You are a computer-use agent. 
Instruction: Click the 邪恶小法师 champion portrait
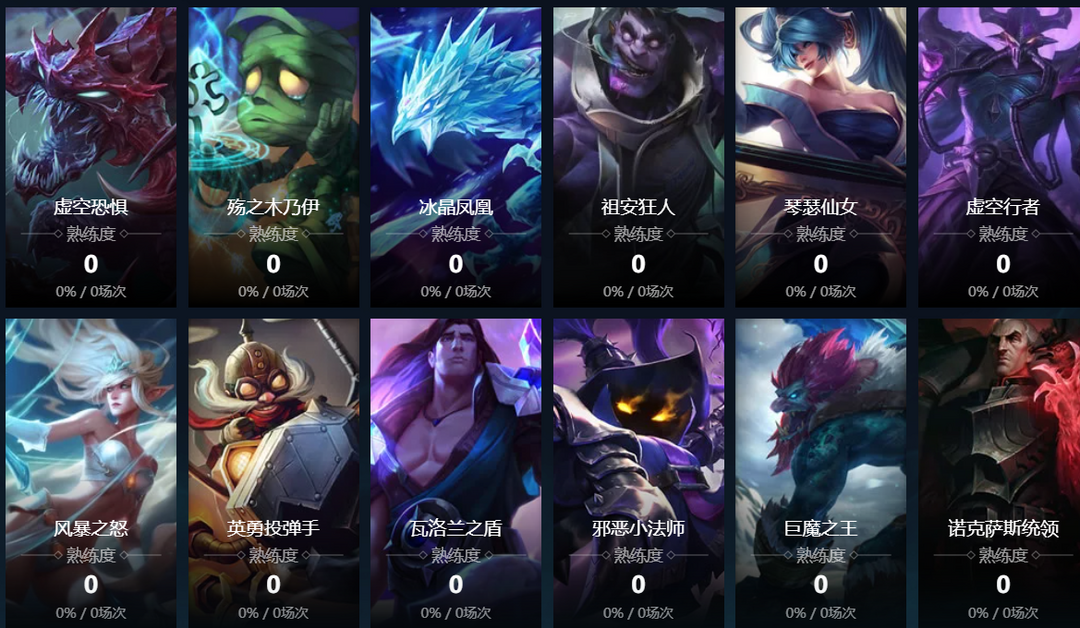point(638,473)
